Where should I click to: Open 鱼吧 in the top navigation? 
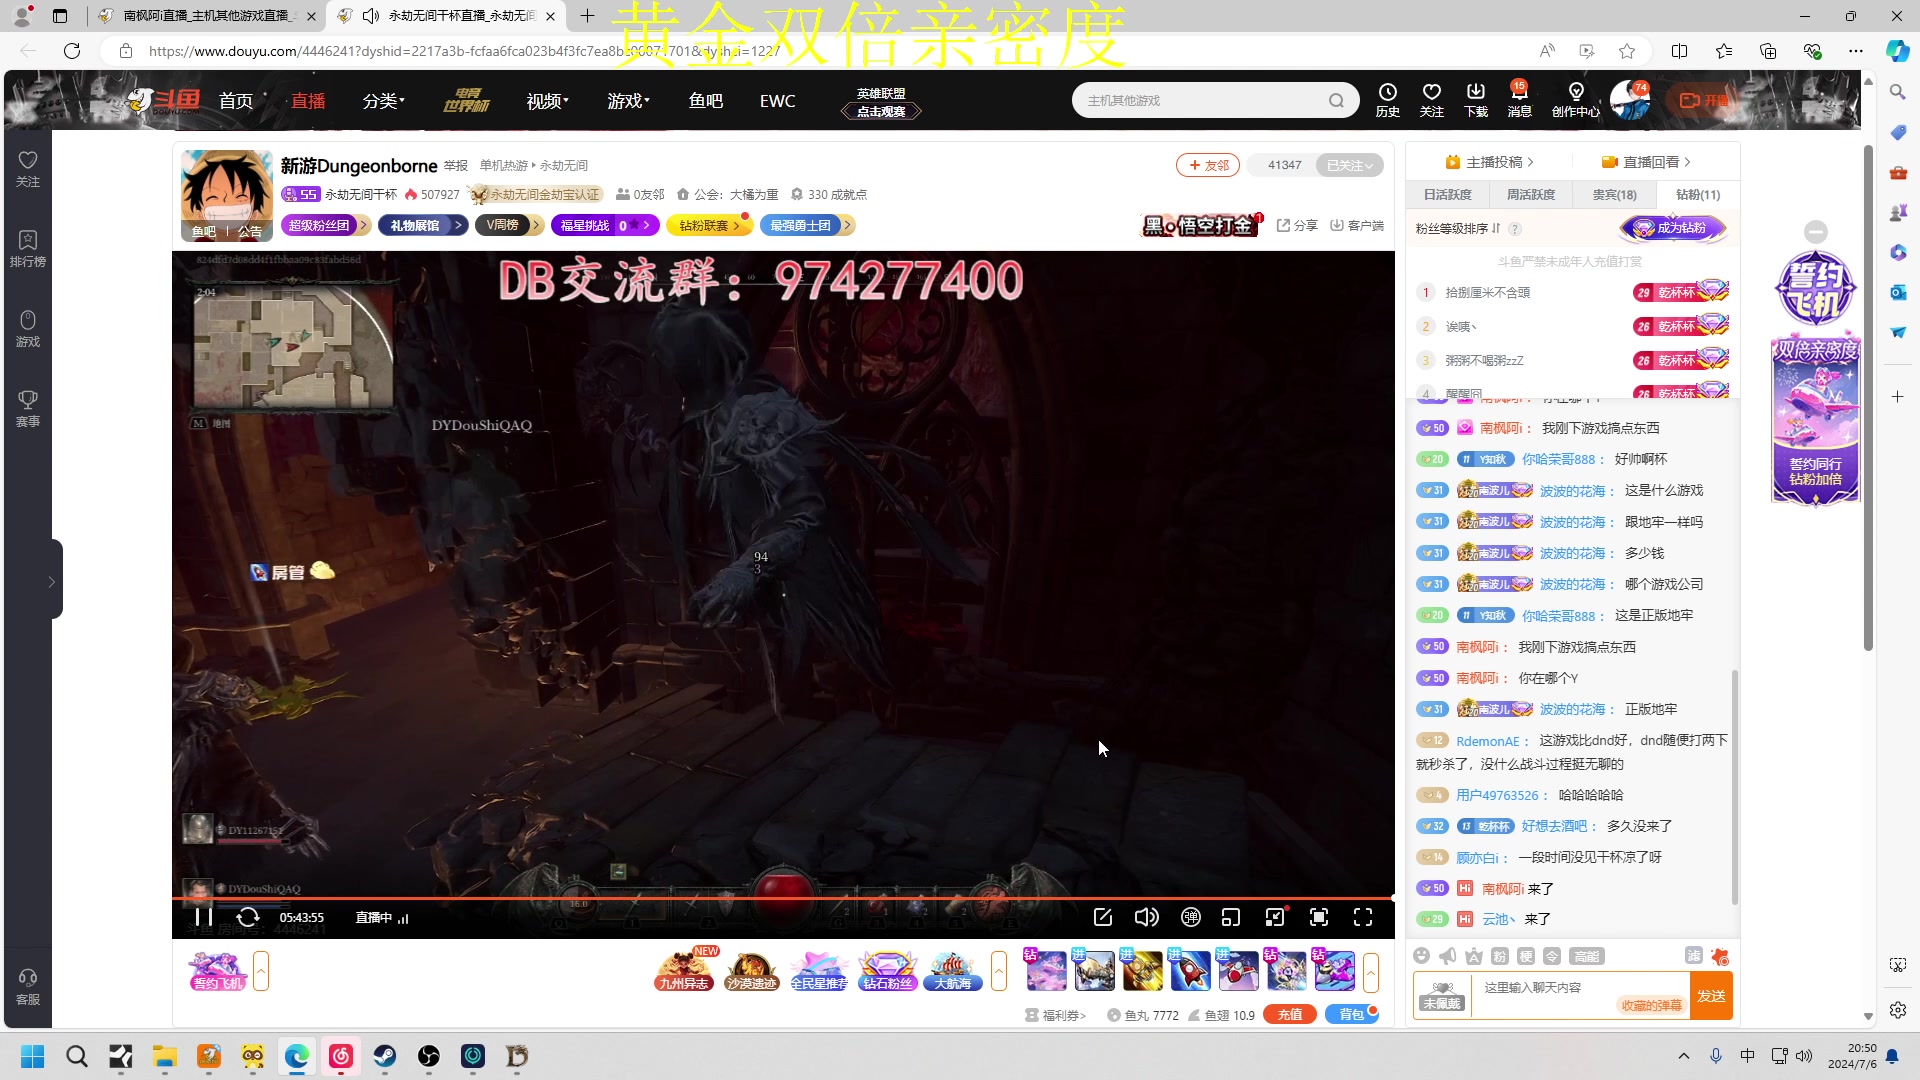point(706,101)
